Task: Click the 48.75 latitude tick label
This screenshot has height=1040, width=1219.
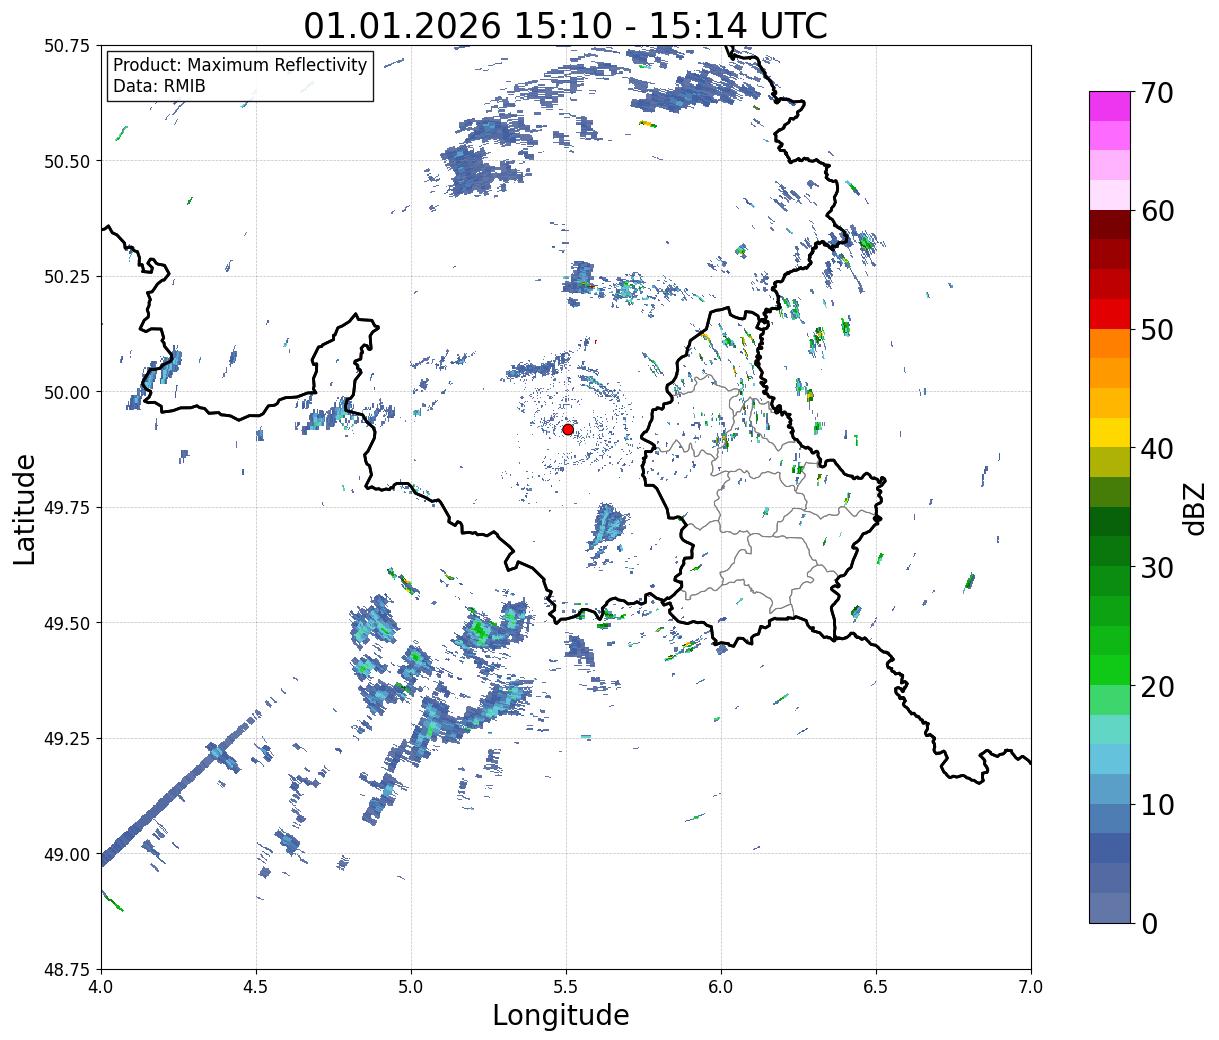Action: (x=67, y=970)
